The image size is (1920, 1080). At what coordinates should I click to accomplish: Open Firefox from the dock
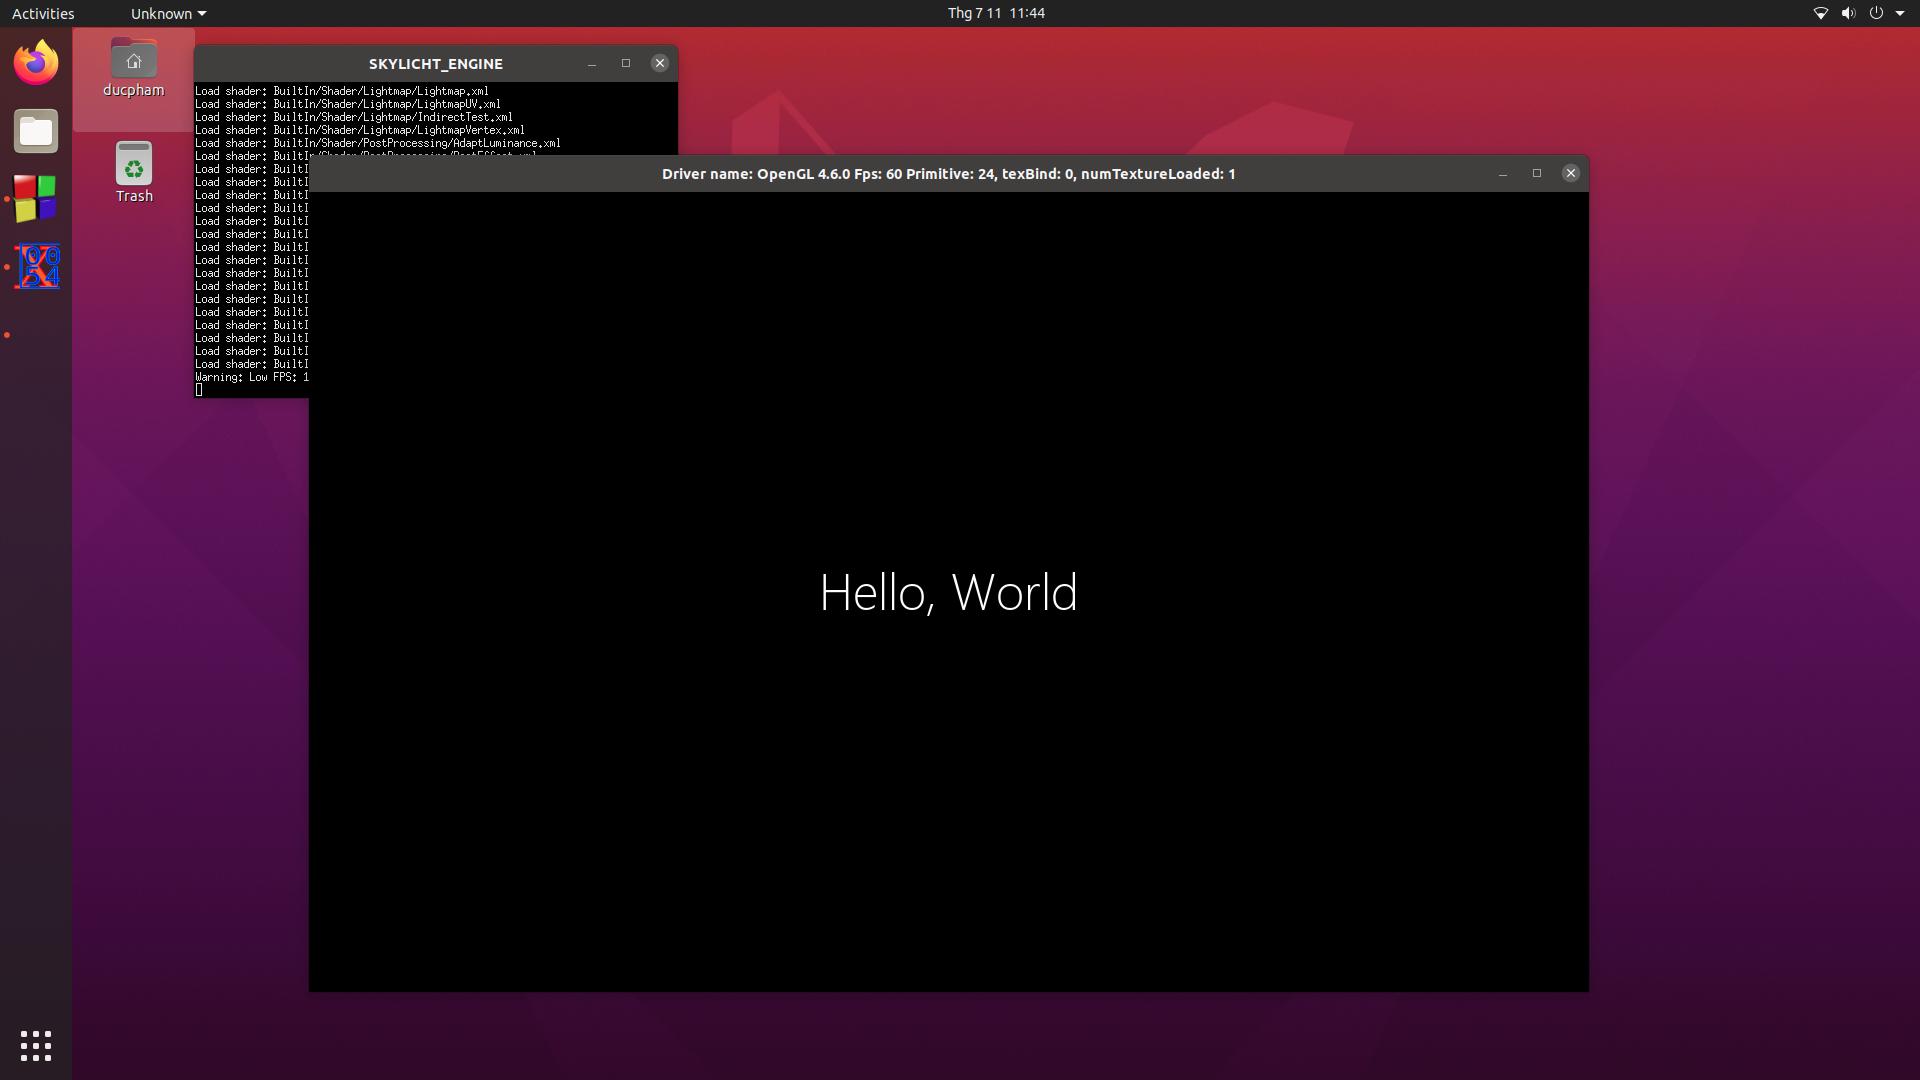36,63
